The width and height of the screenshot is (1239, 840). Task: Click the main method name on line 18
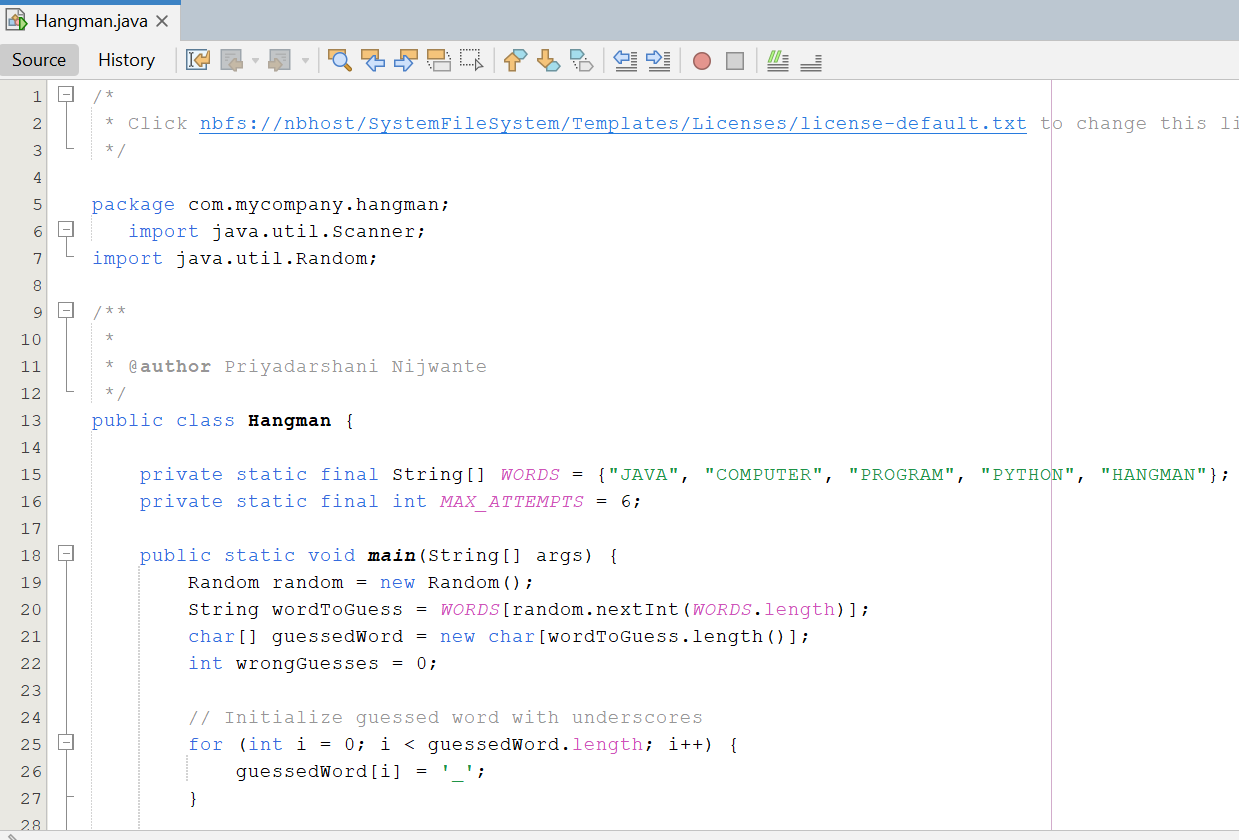click(392, 555)
